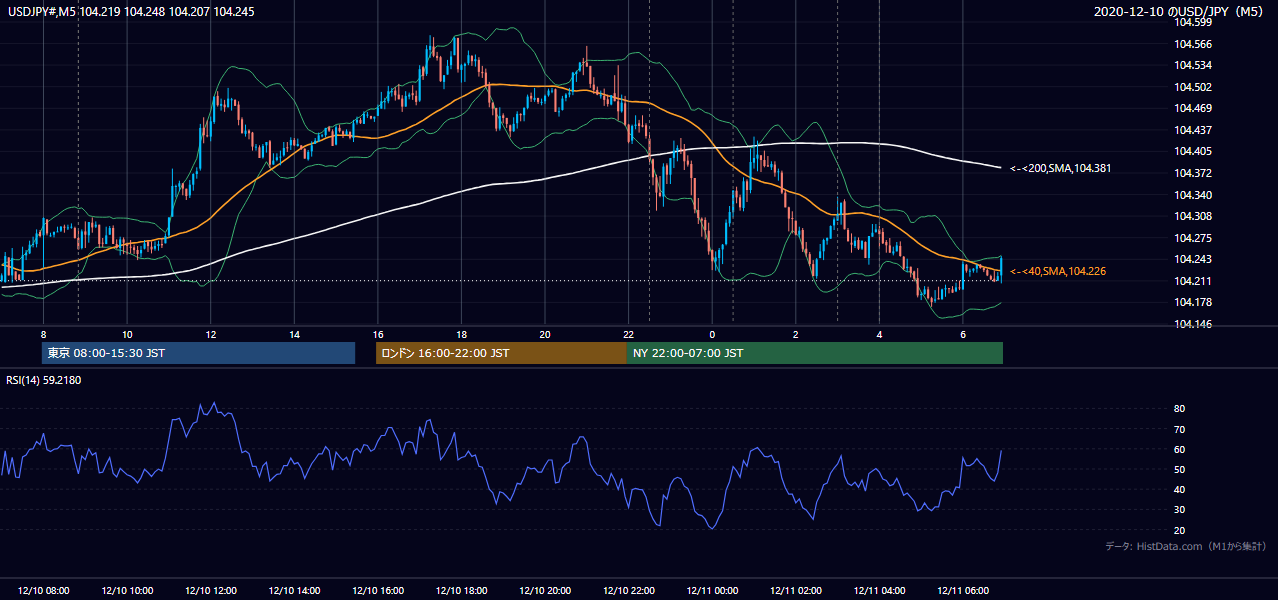This screenshot has height=600, width=1278.
Task: Click hour label 22 under the price chart
Action: pyautogui.click(x=629, y=334)
